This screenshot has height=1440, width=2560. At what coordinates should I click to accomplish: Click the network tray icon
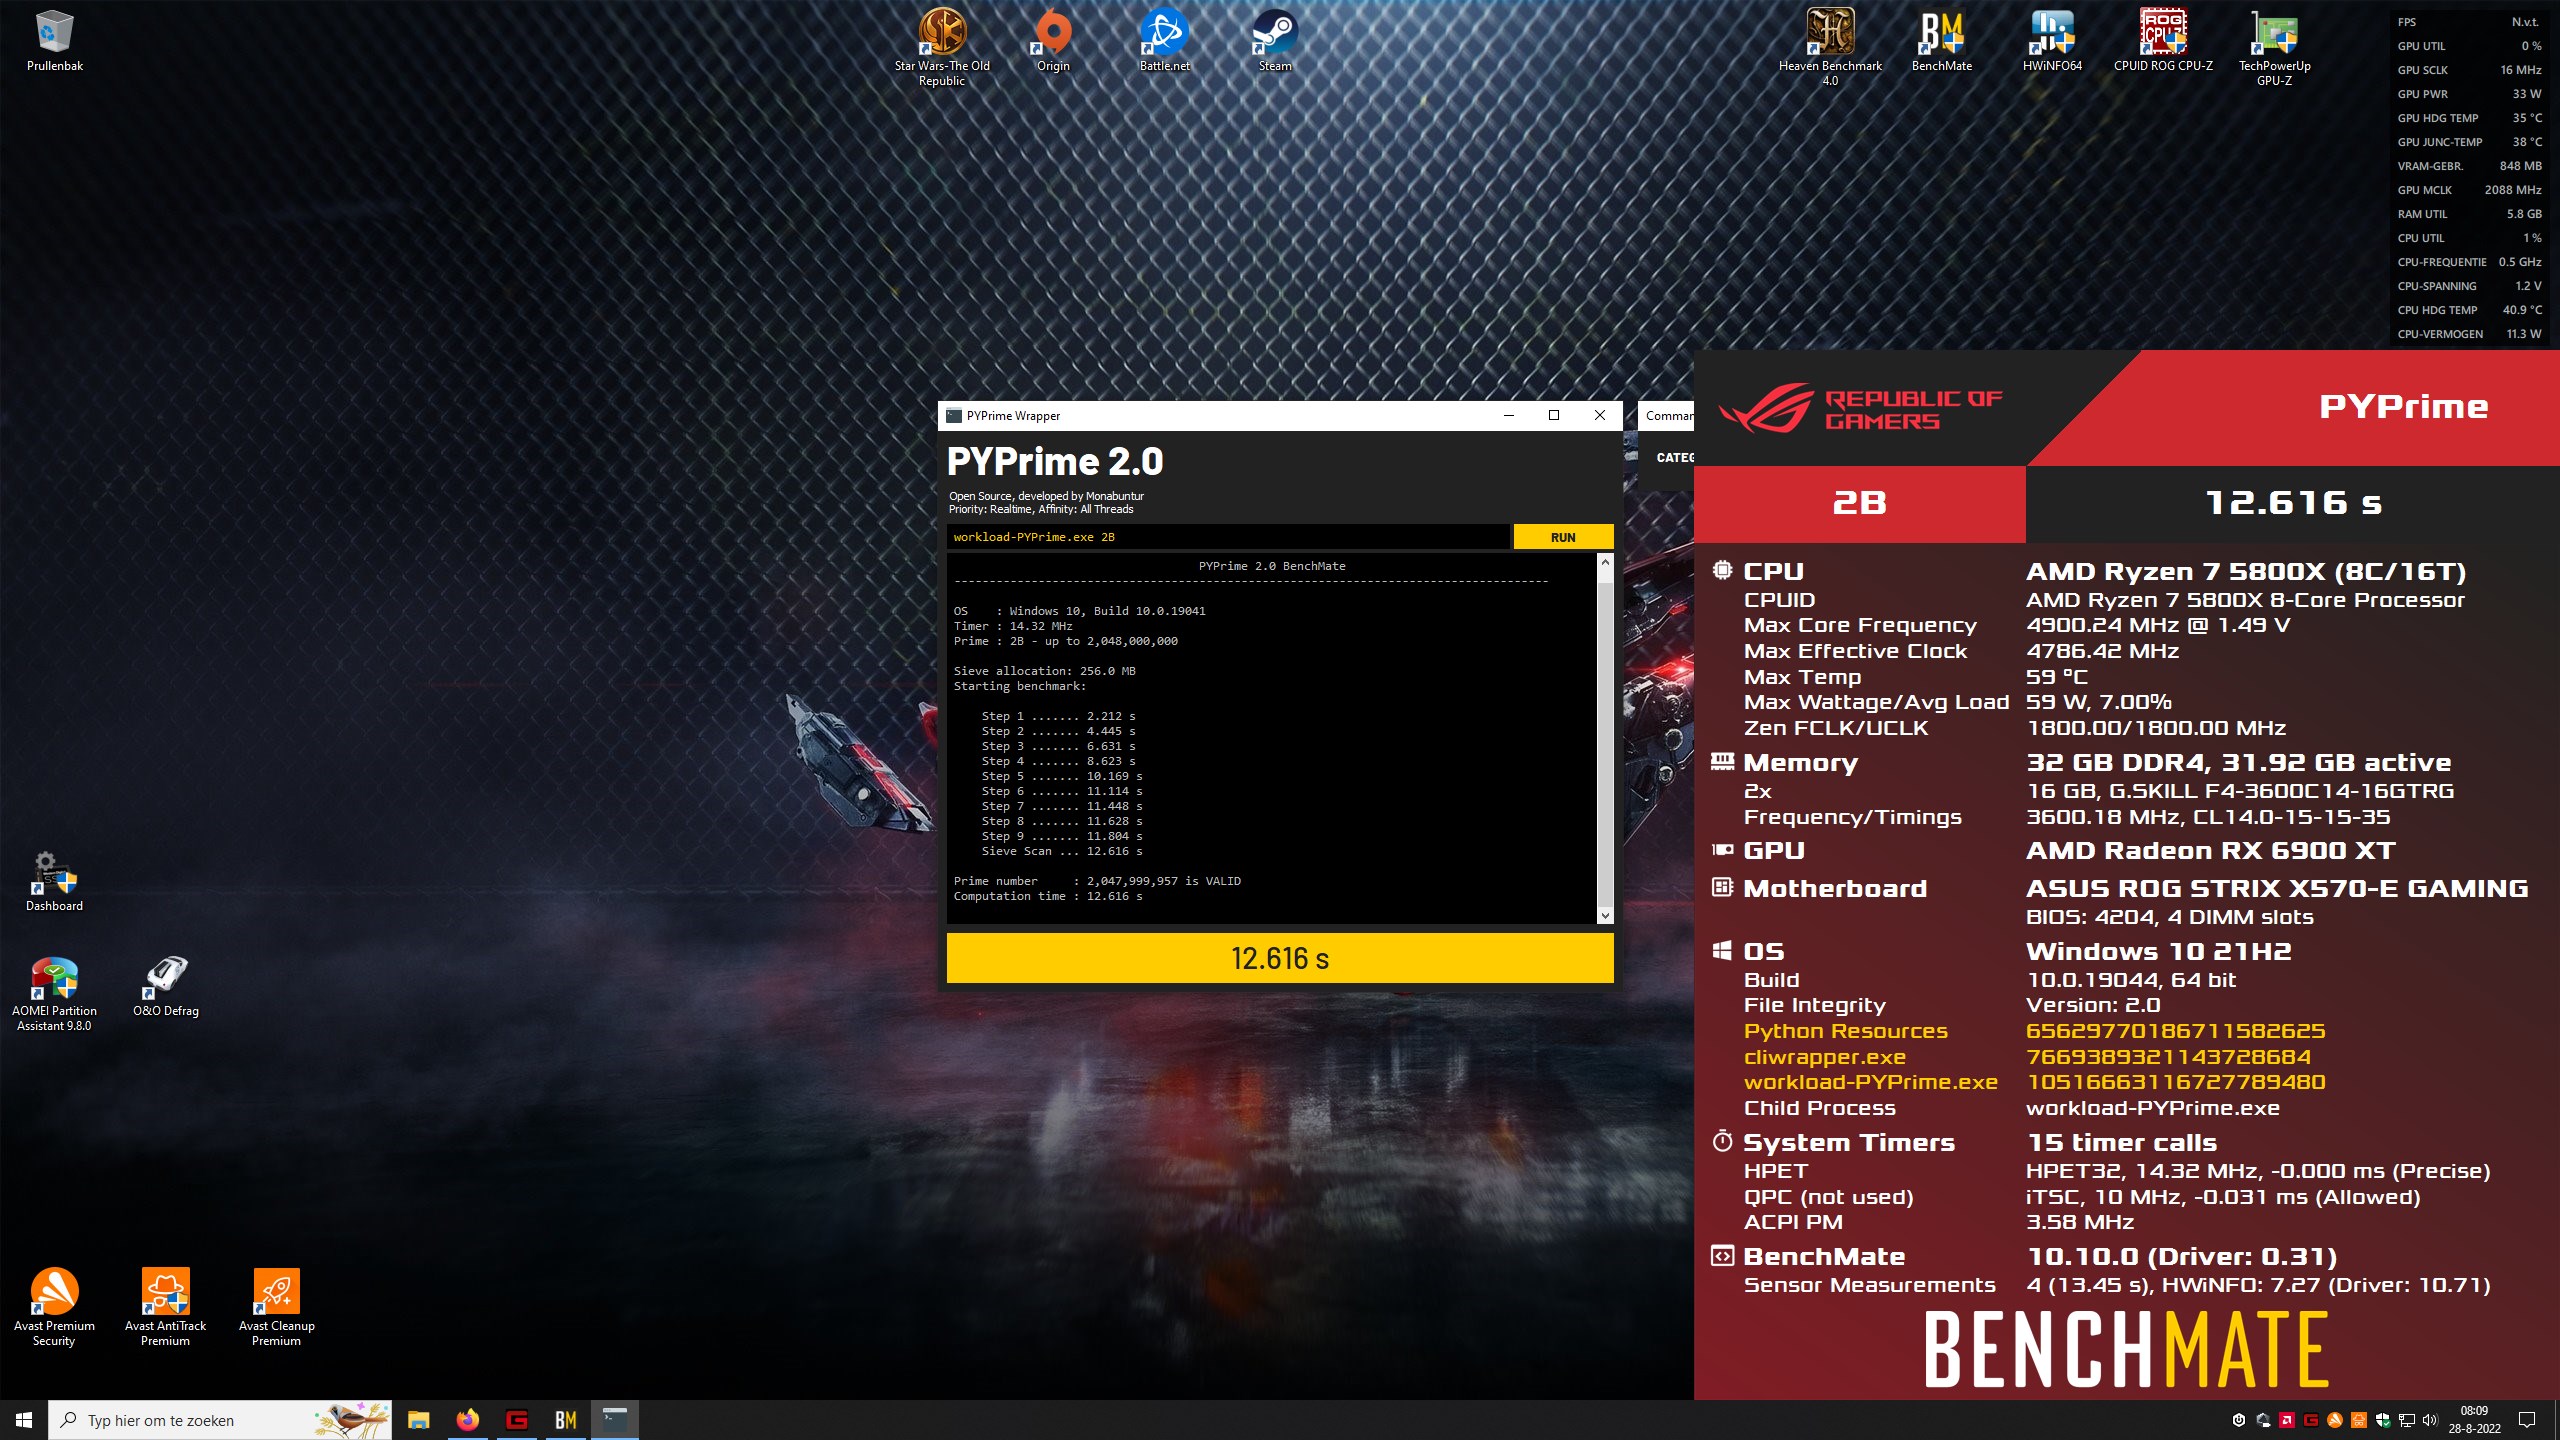pyautogui.click(x=2407, y=1420)
